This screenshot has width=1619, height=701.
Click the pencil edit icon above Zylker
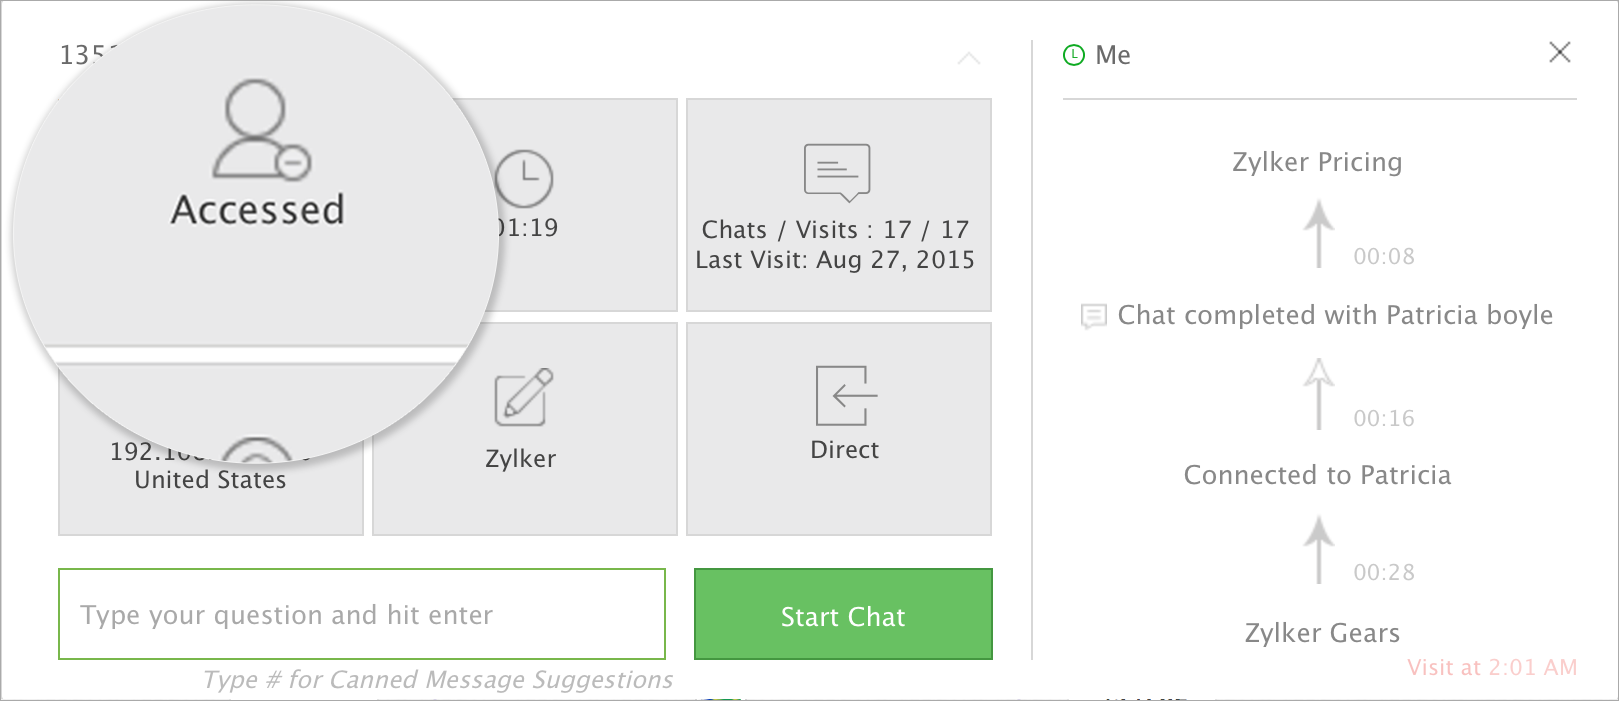[523, 397]
